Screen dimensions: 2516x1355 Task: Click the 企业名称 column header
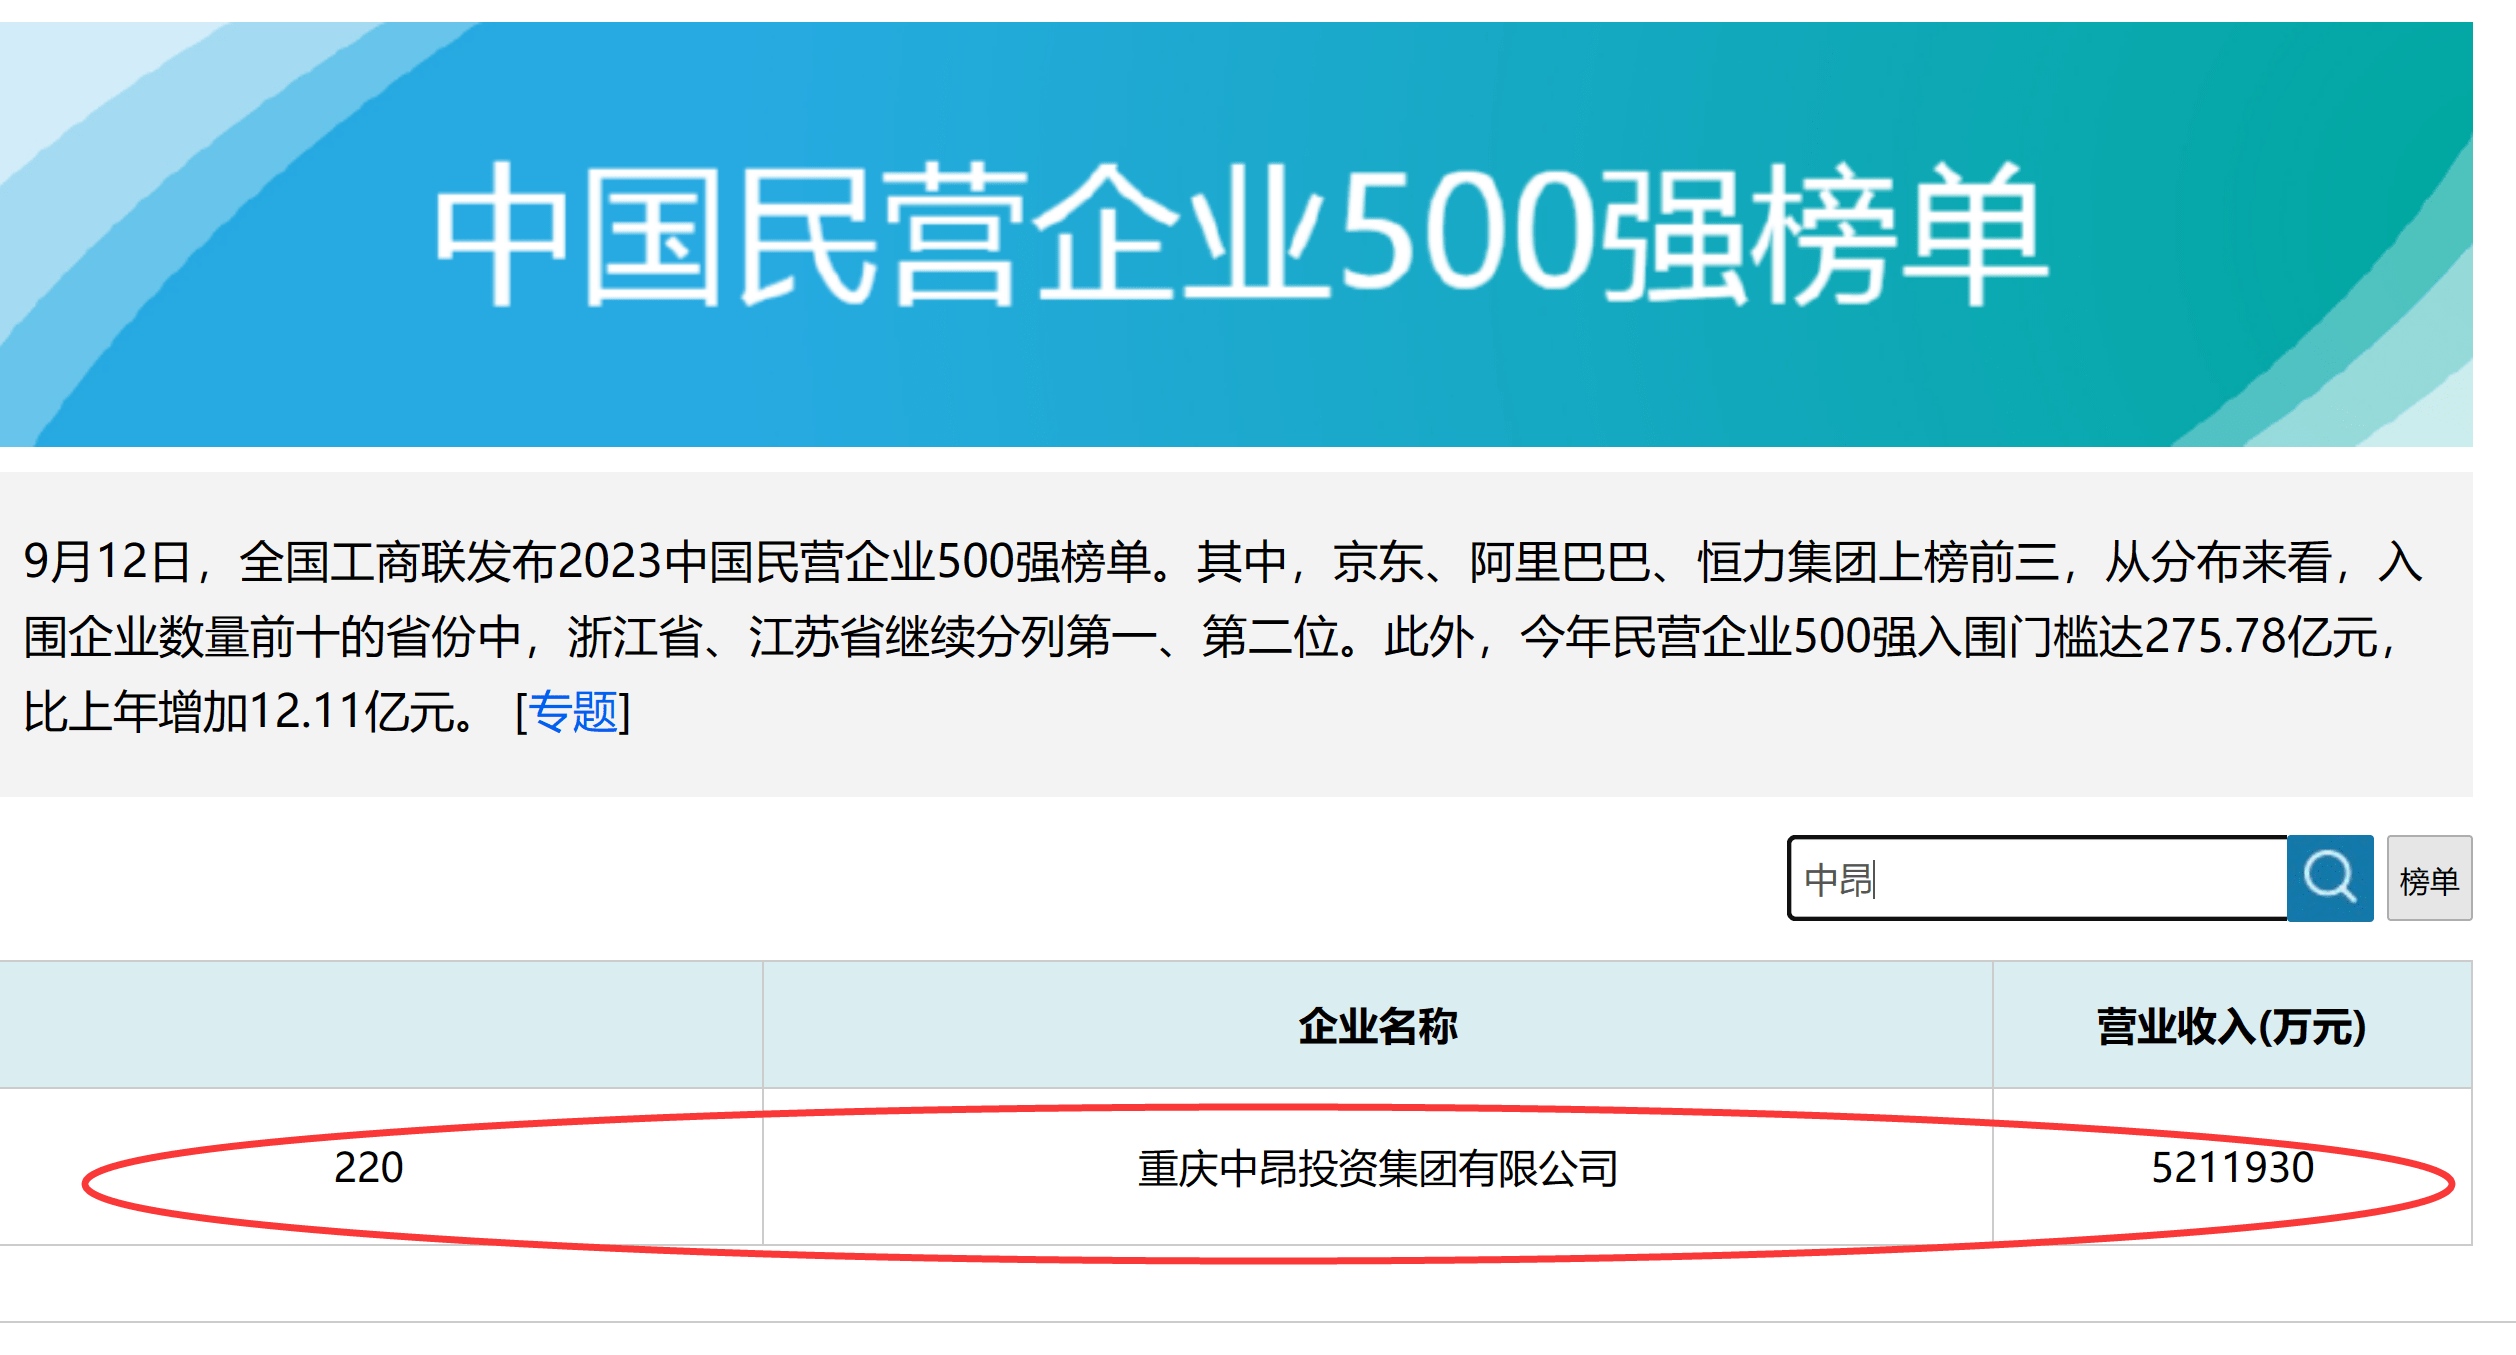click(x=1378, y=1026)
